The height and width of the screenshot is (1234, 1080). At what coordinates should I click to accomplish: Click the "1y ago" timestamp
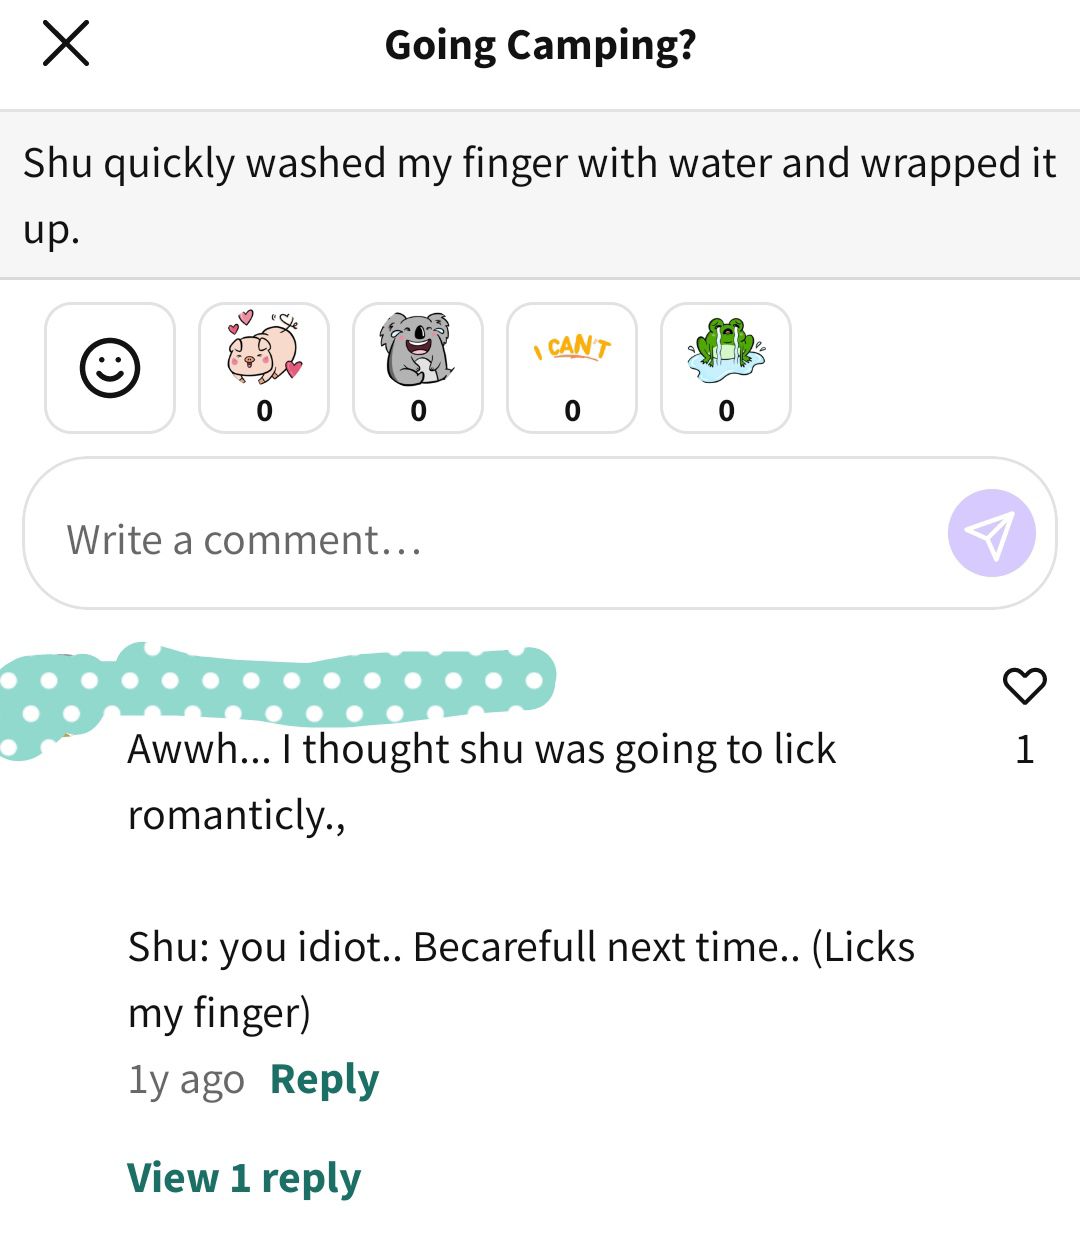(x=186, y=1080)
